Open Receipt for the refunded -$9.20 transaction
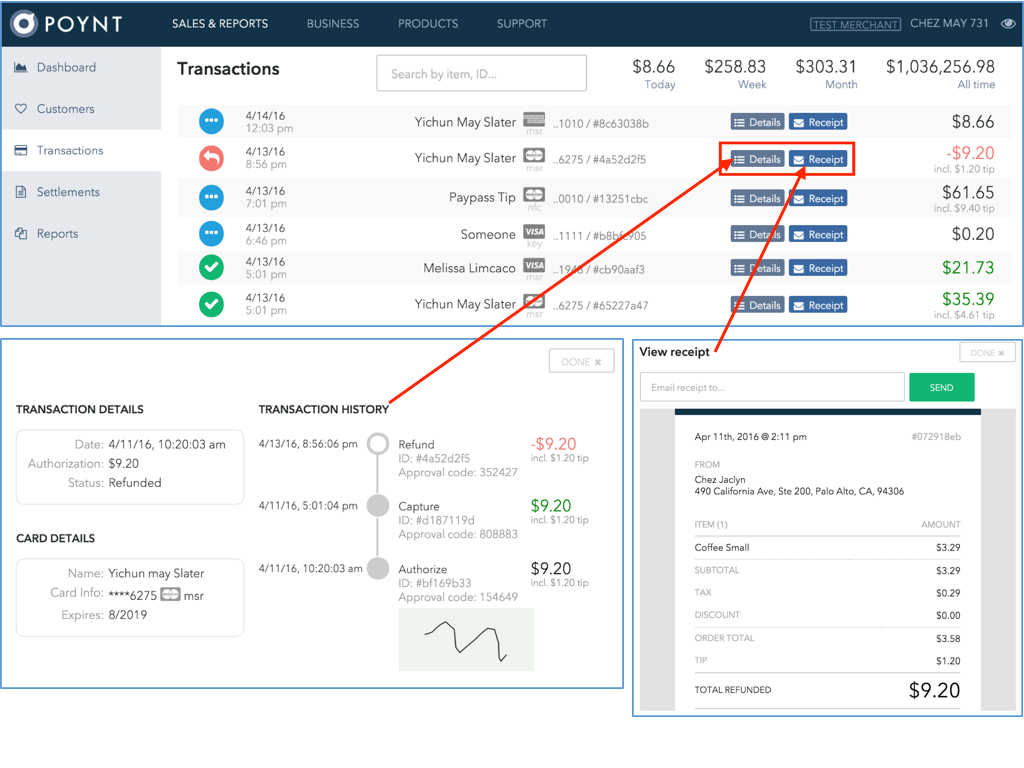This screenshot has height=768, width=1024. click(818, 159)
